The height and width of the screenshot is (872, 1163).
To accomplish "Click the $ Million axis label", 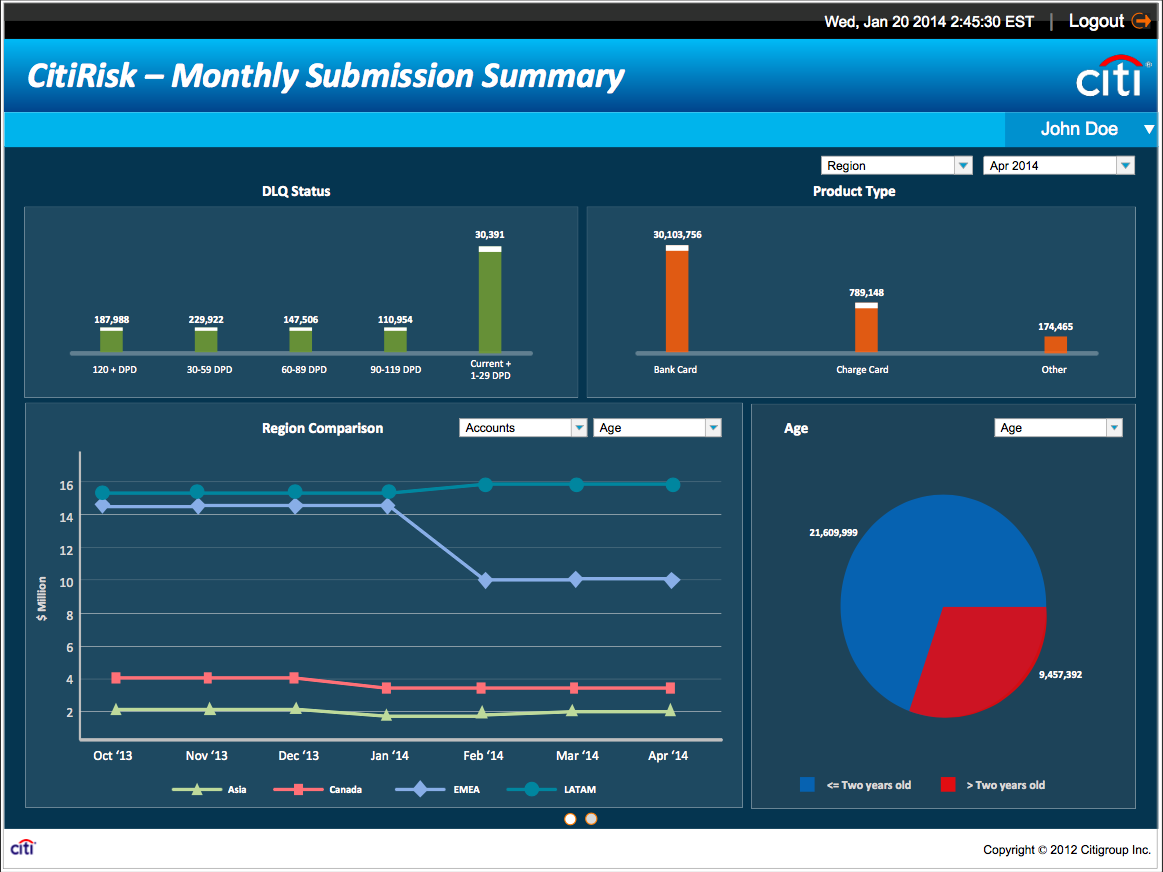I will click(42, 598).
